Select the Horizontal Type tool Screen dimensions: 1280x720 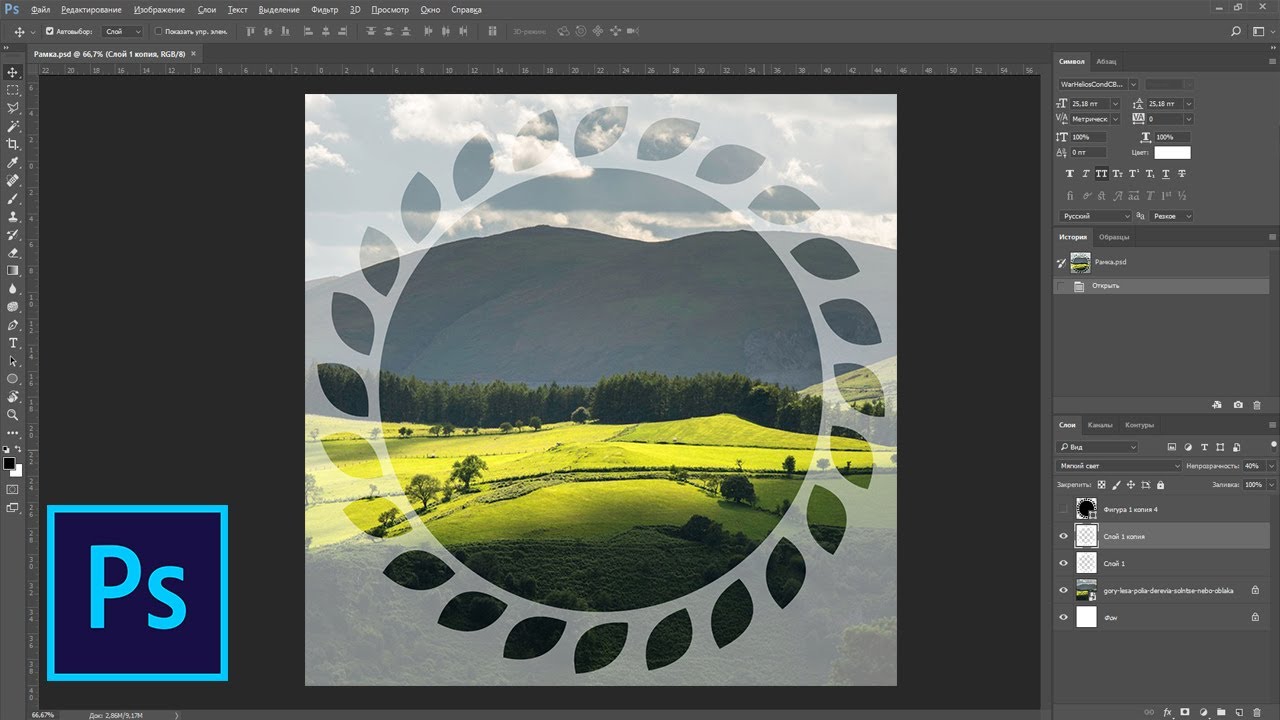[13, 343]
